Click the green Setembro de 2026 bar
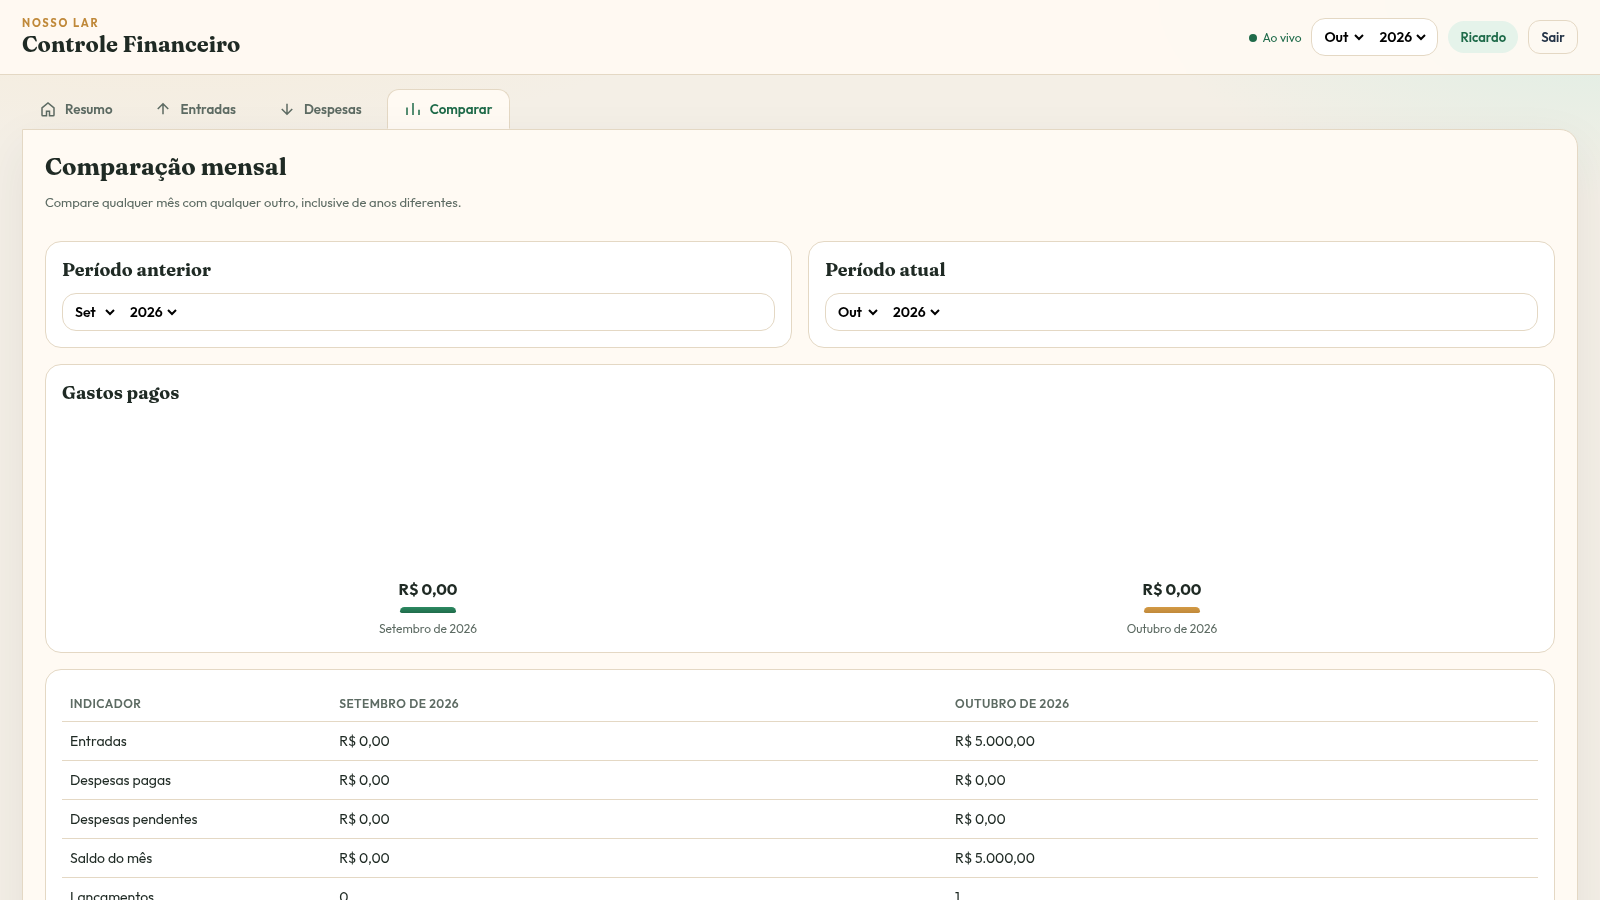1600x900 pixels. (428, 610)
